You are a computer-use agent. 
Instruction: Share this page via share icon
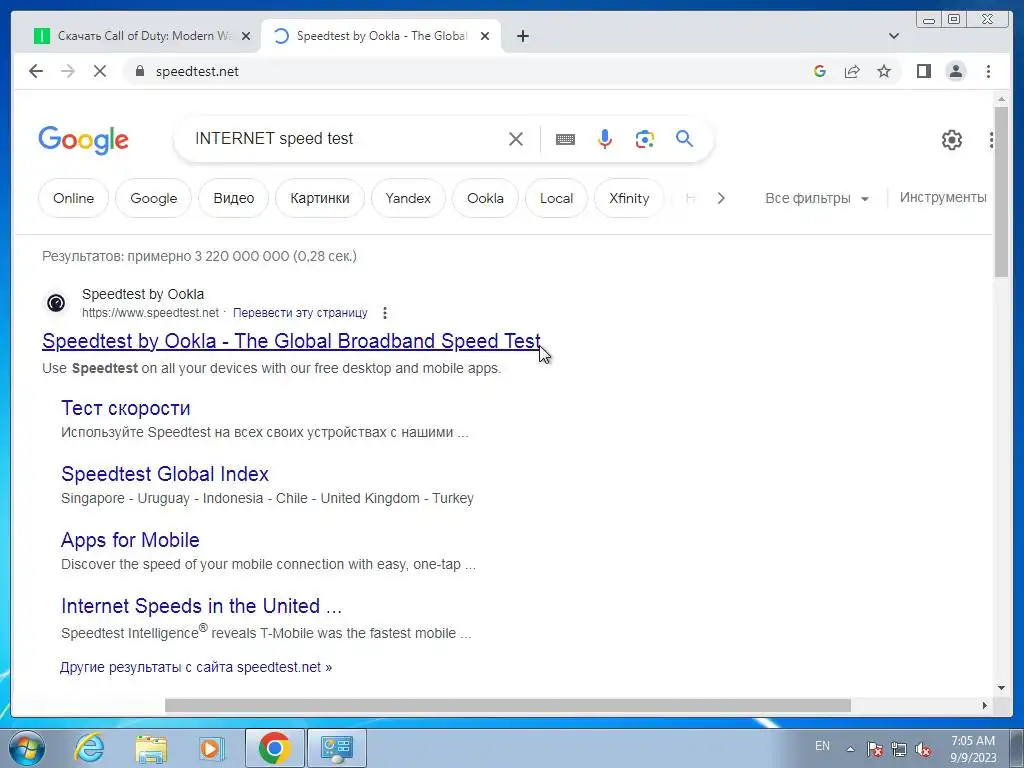point(852,71)
